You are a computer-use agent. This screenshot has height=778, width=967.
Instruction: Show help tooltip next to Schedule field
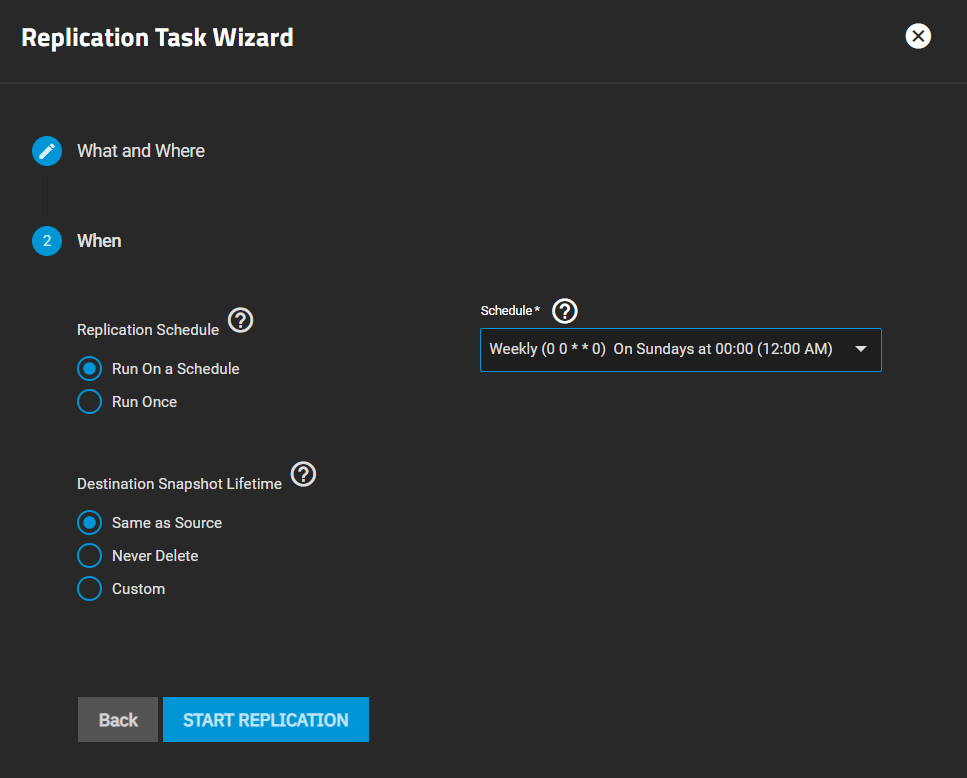pos(565,311)
